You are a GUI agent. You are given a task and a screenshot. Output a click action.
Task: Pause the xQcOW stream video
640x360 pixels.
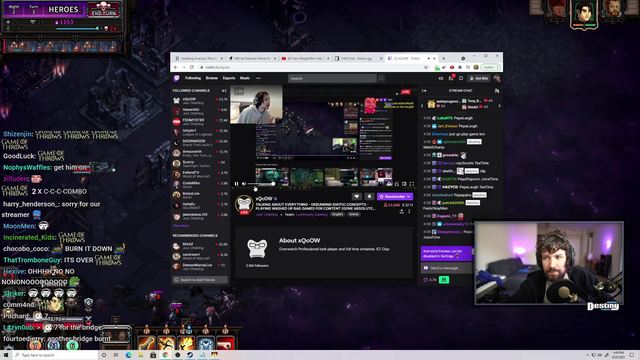[x=236, y=184]
